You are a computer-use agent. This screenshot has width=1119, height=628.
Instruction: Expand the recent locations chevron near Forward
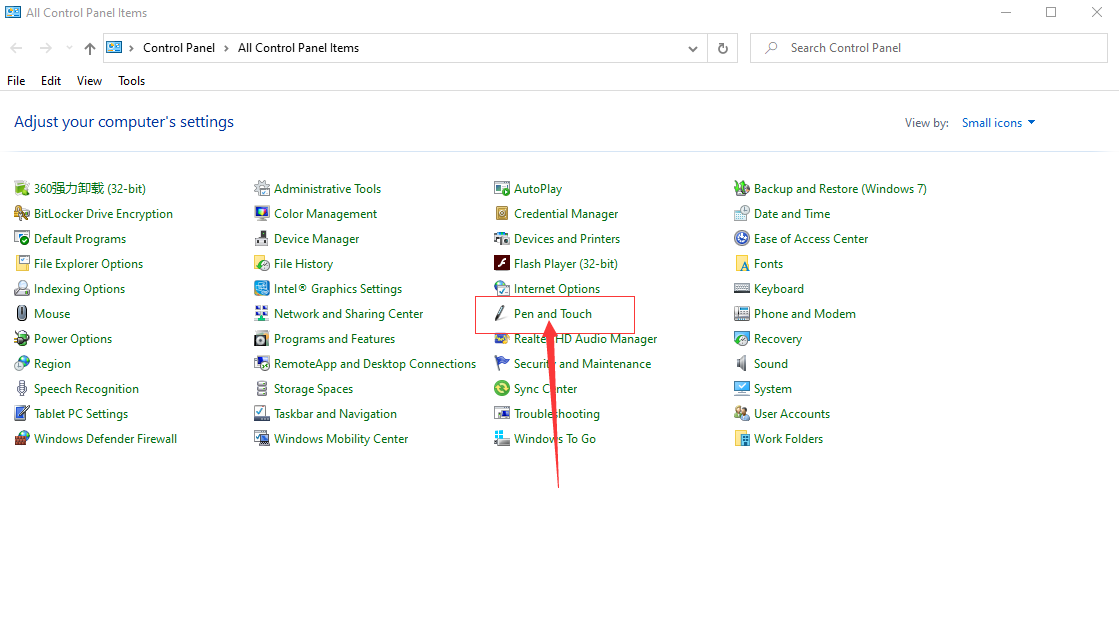(x=69, y=48)
